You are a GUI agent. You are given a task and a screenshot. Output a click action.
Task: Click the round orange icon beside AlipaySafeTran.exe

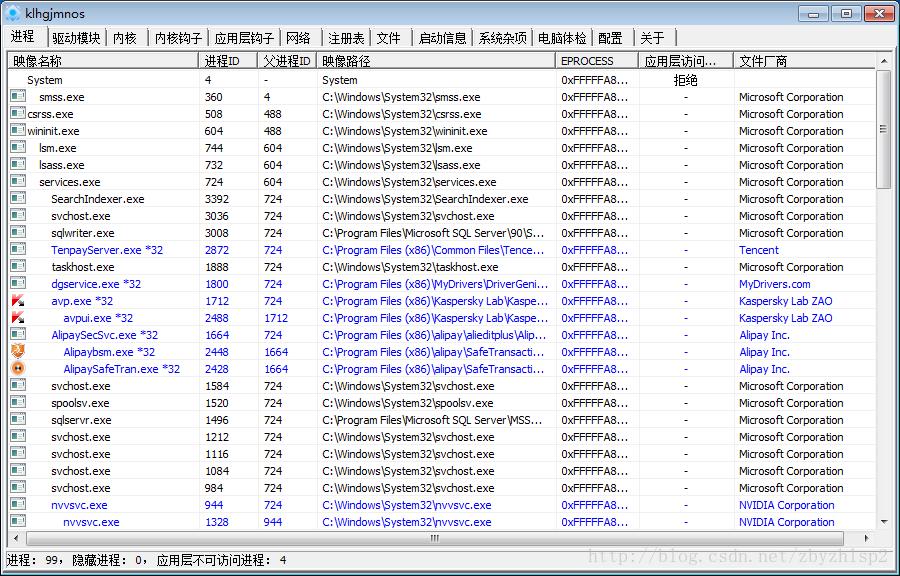tap(18, 369)
